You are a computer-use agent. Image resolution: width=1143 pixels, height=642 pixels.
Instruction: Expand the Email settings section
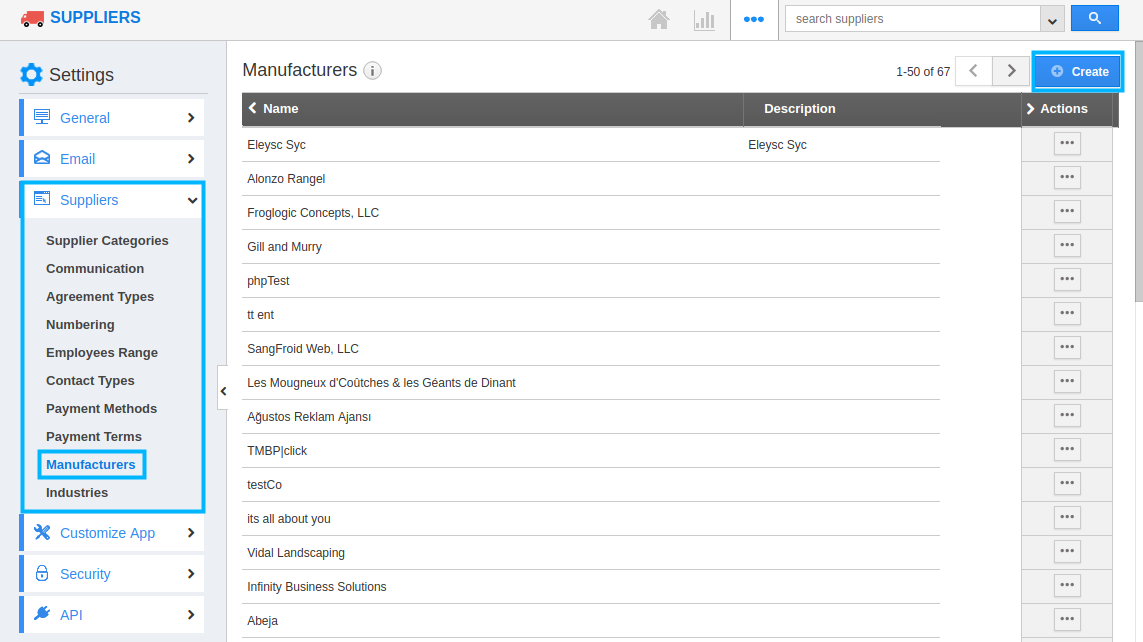point(112,159)
